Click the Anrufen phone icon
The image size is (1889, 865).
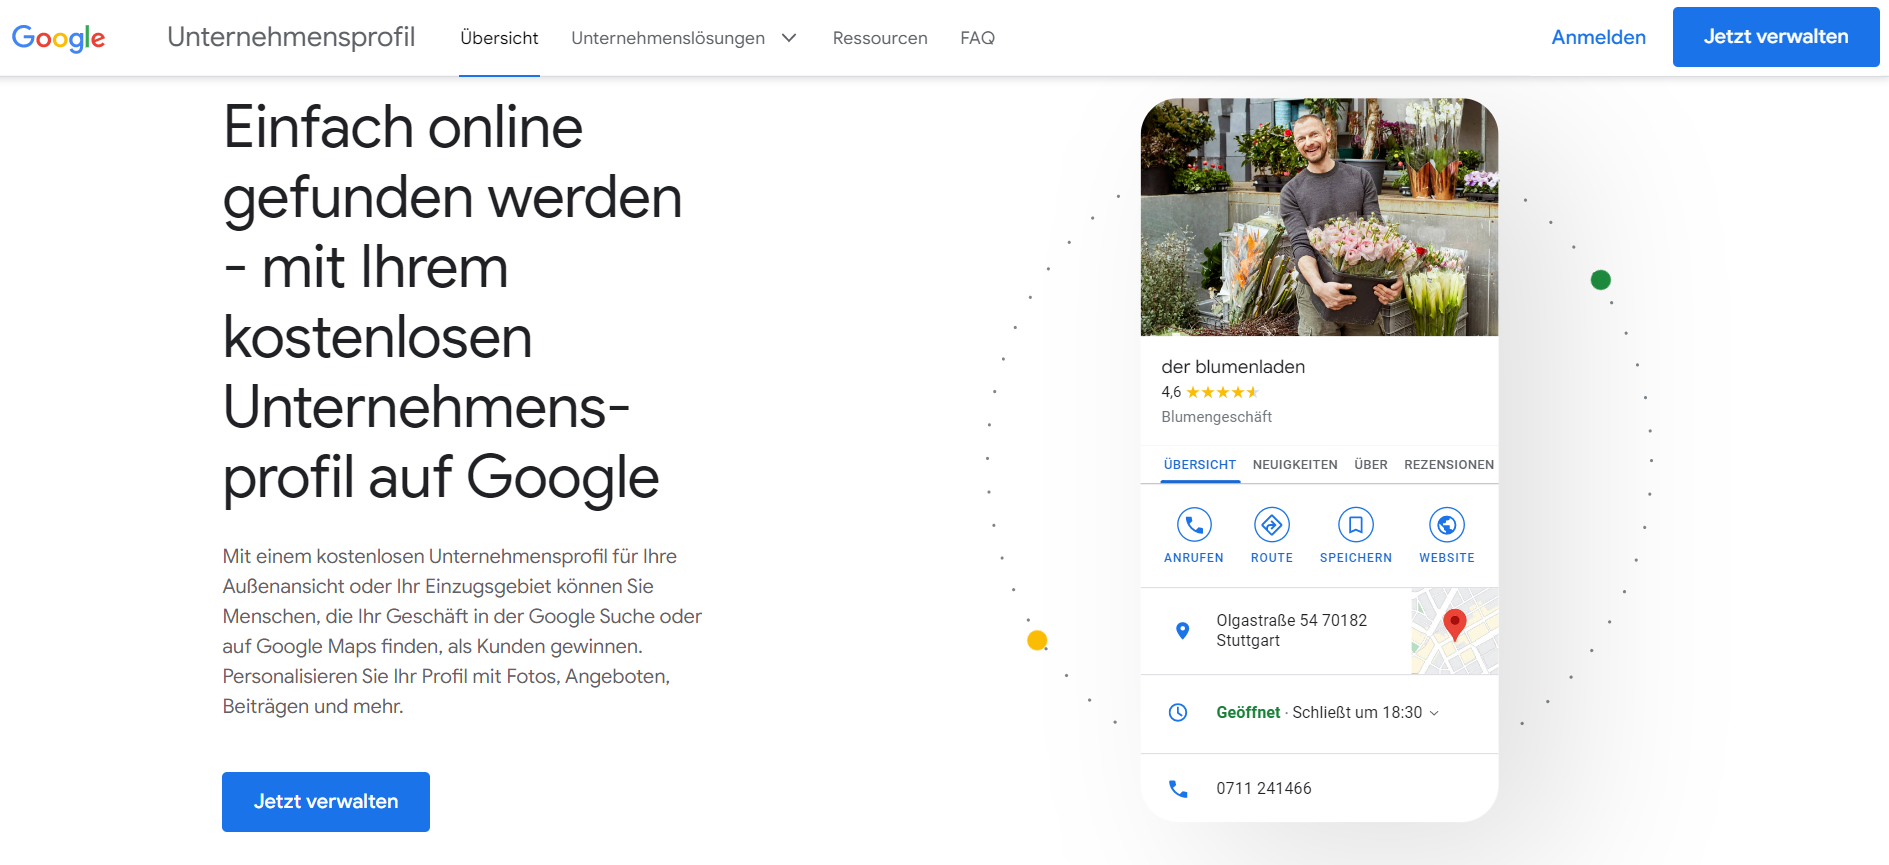coord(1194,525)
